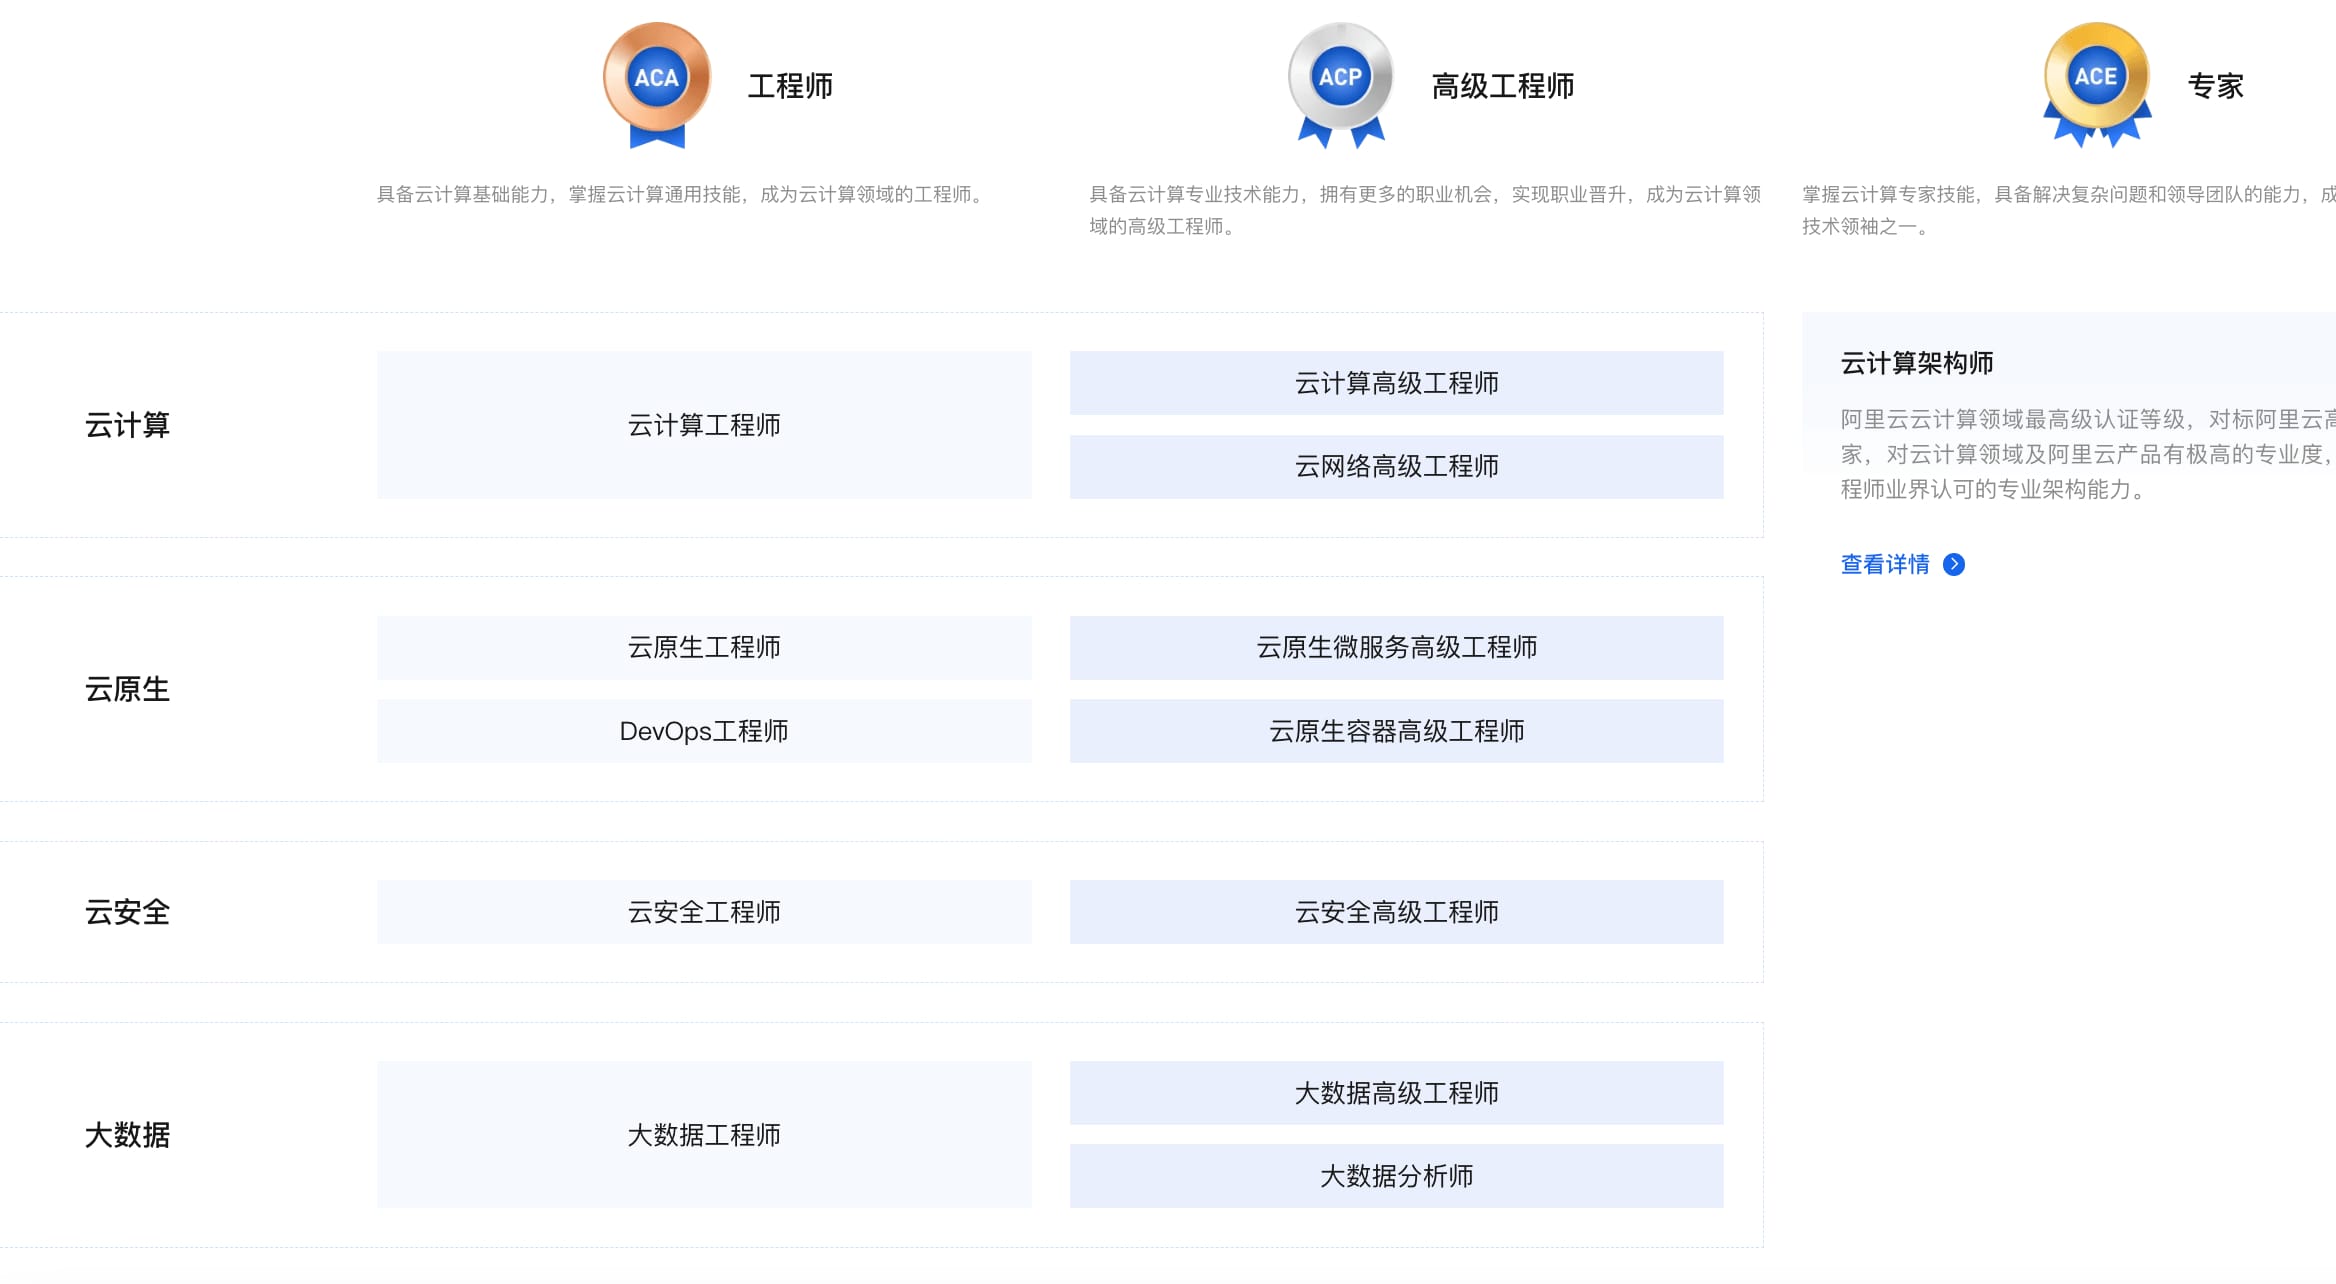
Task: Open 大数据高级工程师 certification
Action: (1397, 1093)
